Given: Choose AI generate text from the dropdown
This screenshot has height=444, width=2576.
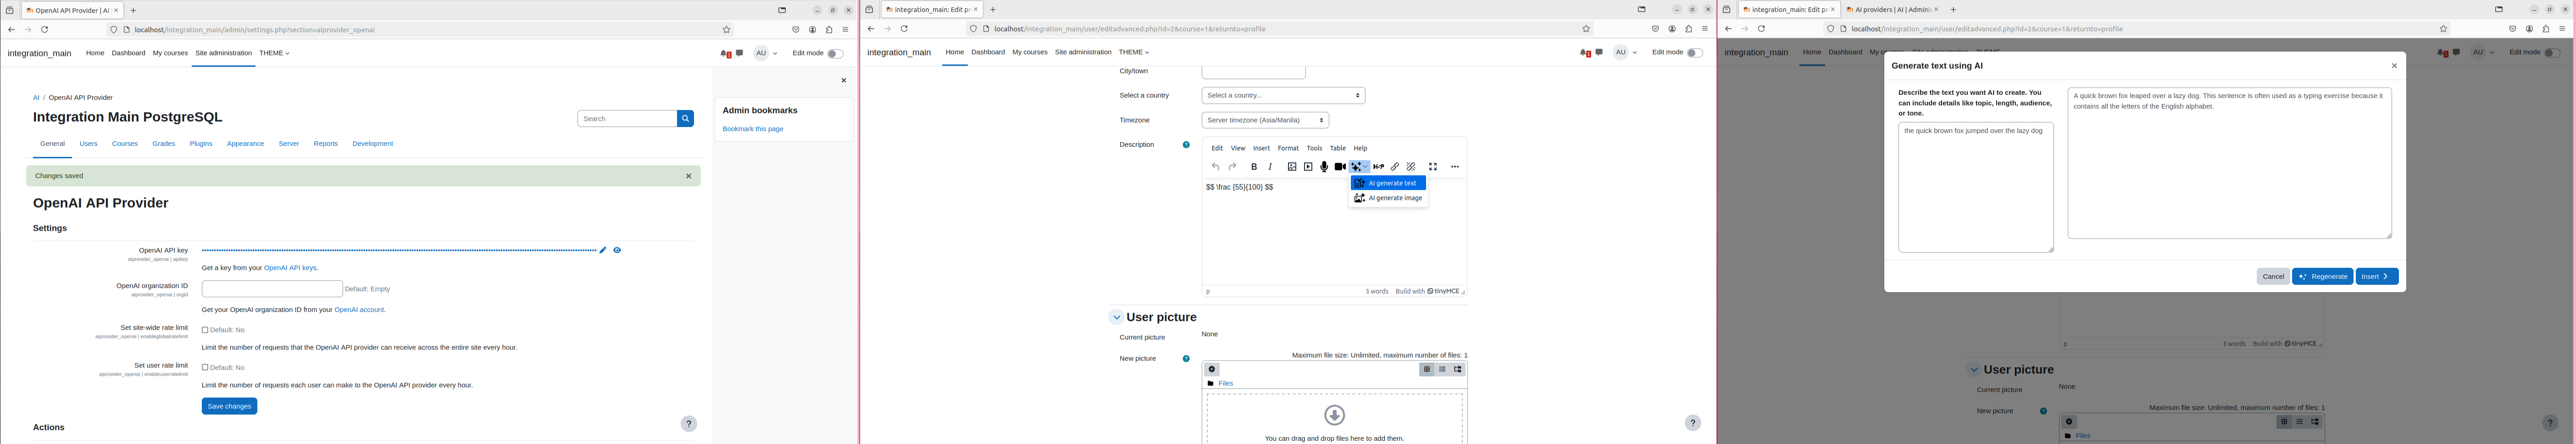Looking at the screenshot, I should click(x=1388, y=184).
